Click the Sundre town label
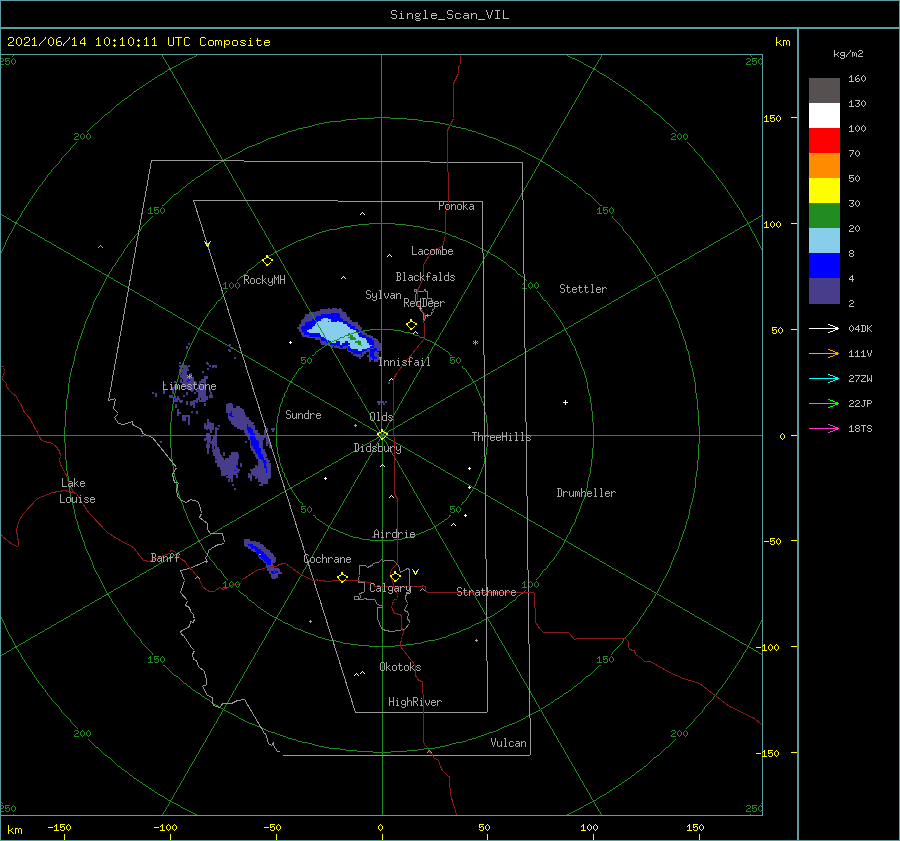Viewport: 900px width, 841px height. point(303,414)
